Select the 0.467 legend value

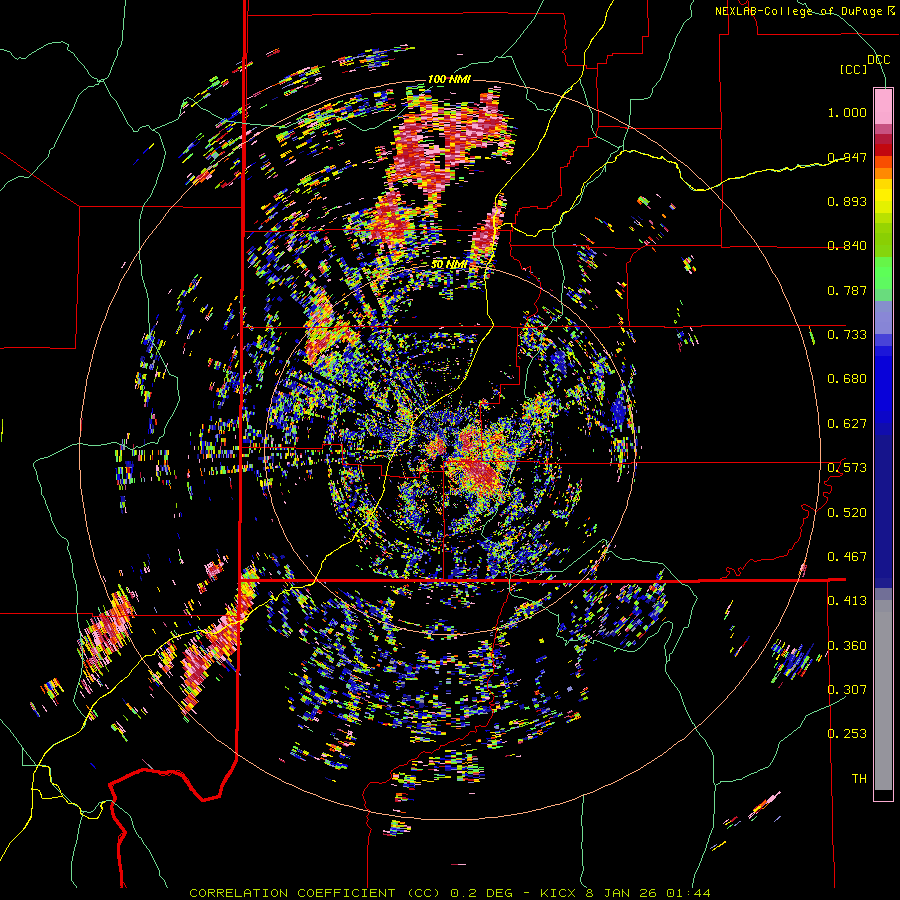click(x=847, y=557)
